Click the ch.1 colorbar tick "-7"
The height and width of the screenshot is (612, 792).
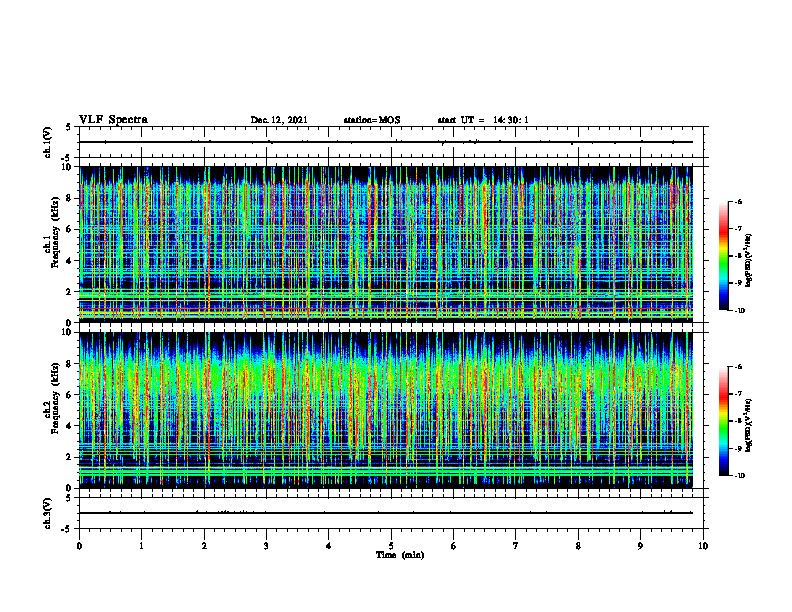739,229
